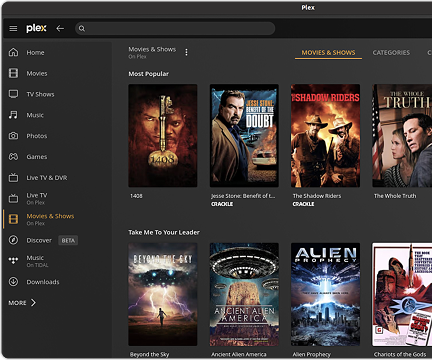
Task: Open The Shadow Riders poster
Action: (325, 136)
